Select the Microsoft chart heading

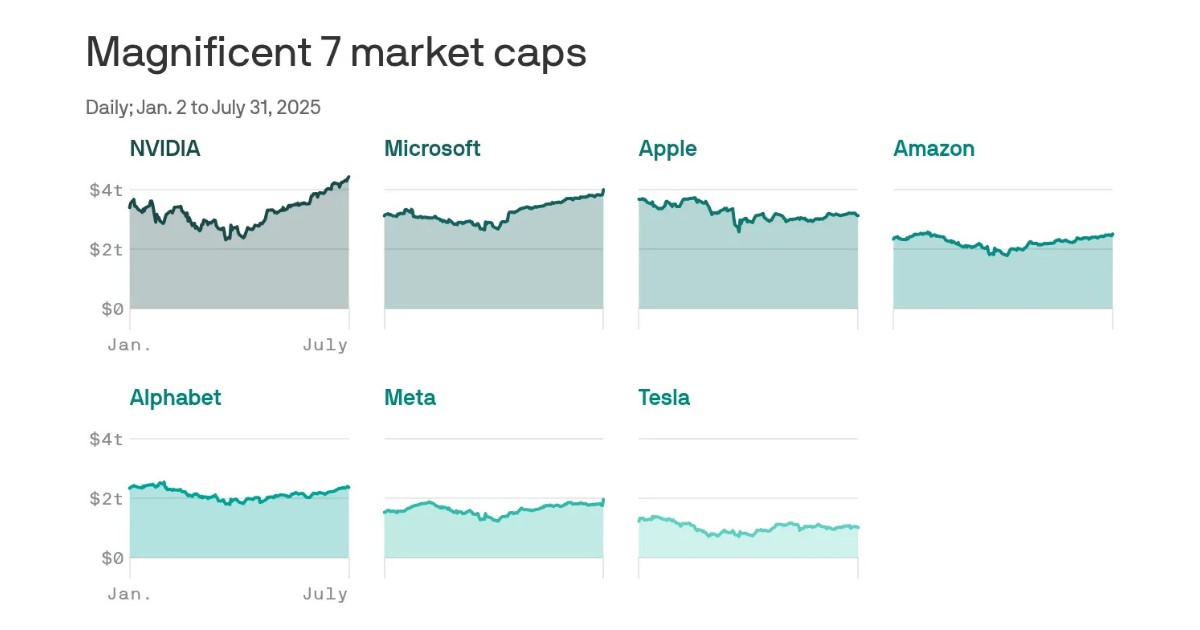[432, 149]
